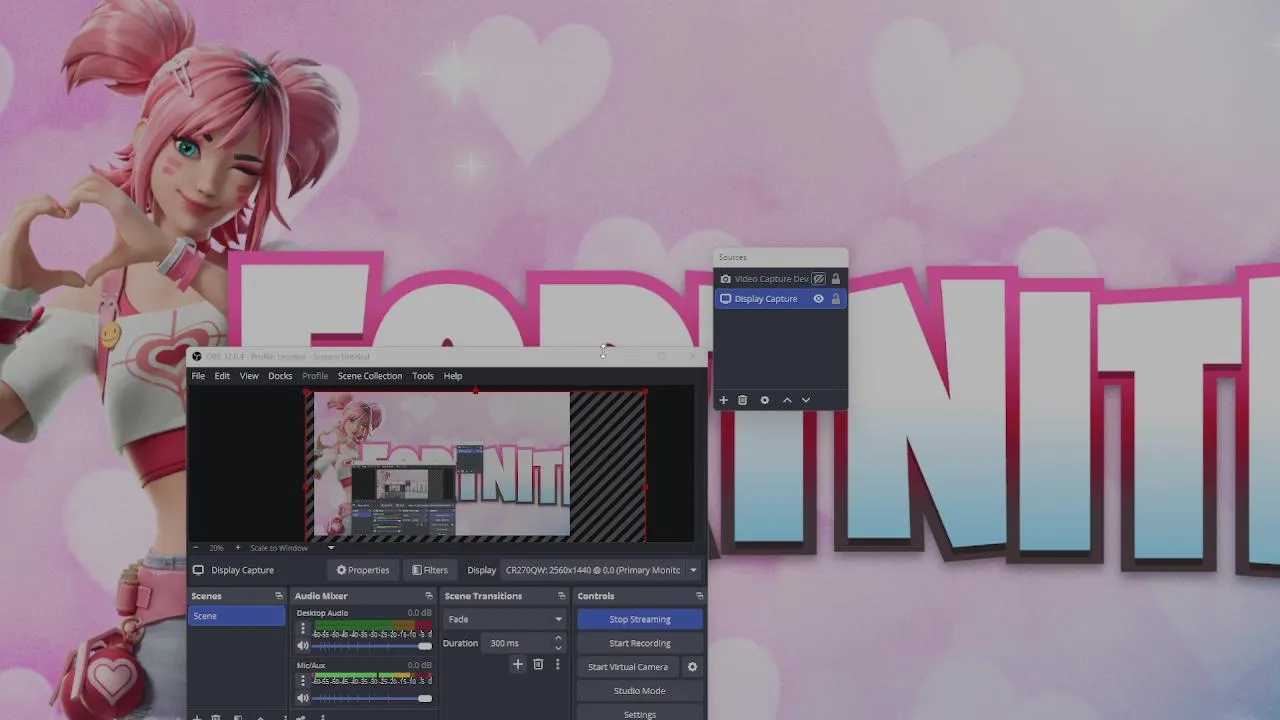Screen dimensions: 1280x720
Task: Click the 20% zoom level text
Action: [x=216, y=548]
